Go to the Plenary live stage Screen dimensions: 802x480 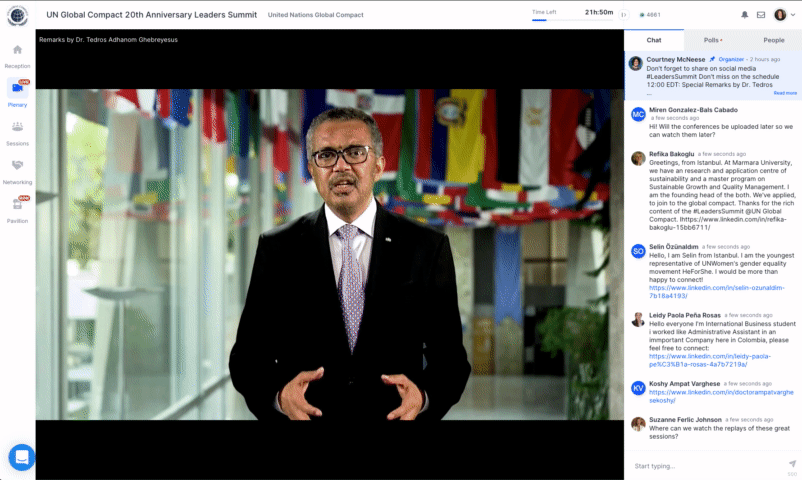[17, 92]
